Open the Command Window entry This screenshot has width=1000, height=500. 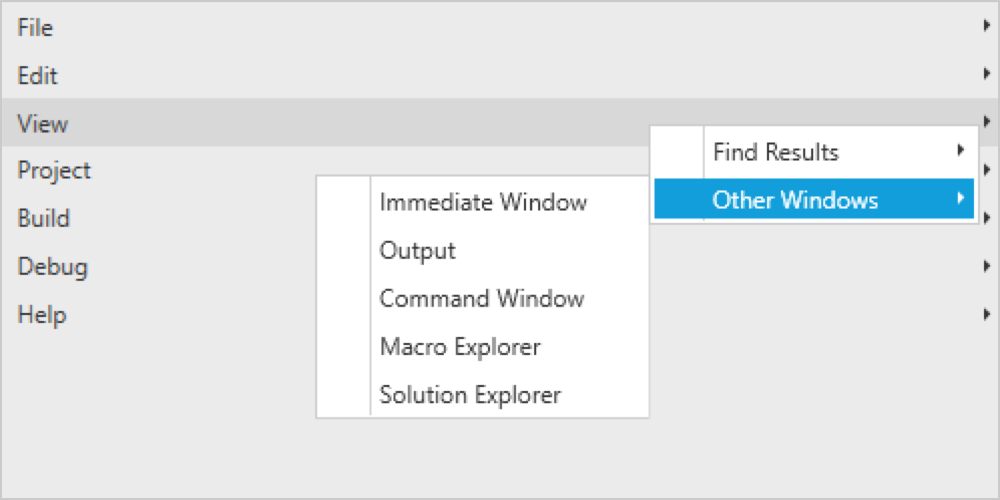pos(482,298)
